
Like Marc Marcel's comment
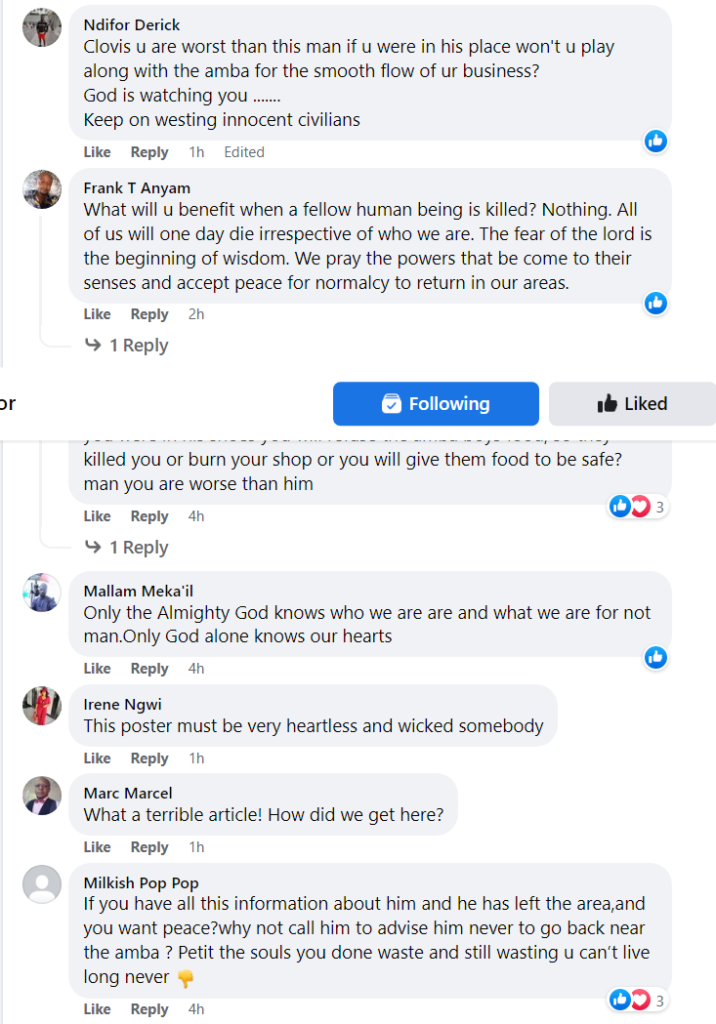point(97,847)
